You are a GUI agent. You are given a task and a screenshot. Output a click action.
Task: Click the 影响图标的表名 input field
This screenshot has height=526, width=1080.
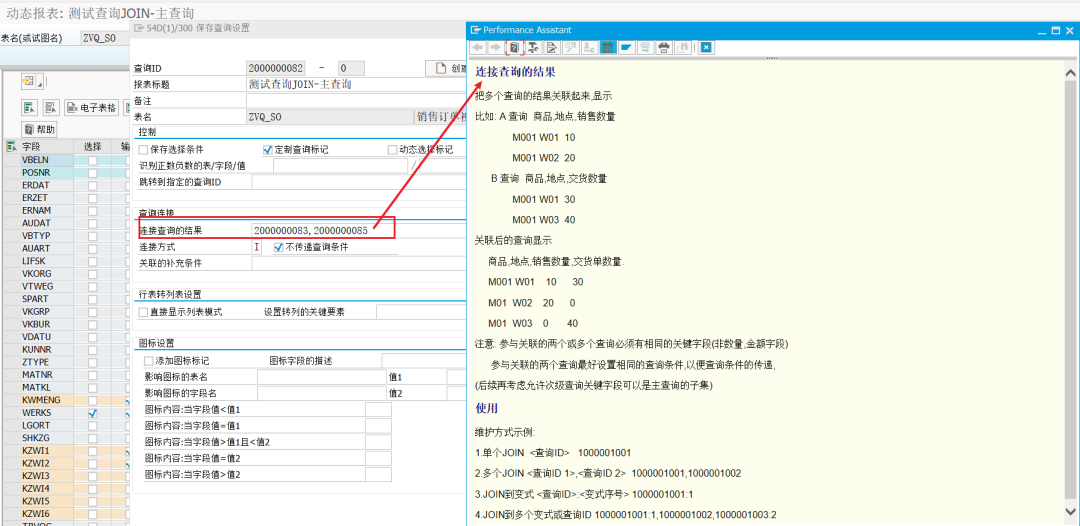(321, 377)
